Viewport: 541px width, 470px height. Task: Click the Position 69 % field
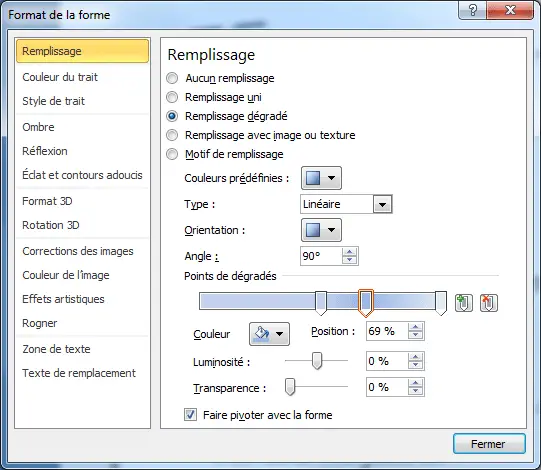(387, 331)
